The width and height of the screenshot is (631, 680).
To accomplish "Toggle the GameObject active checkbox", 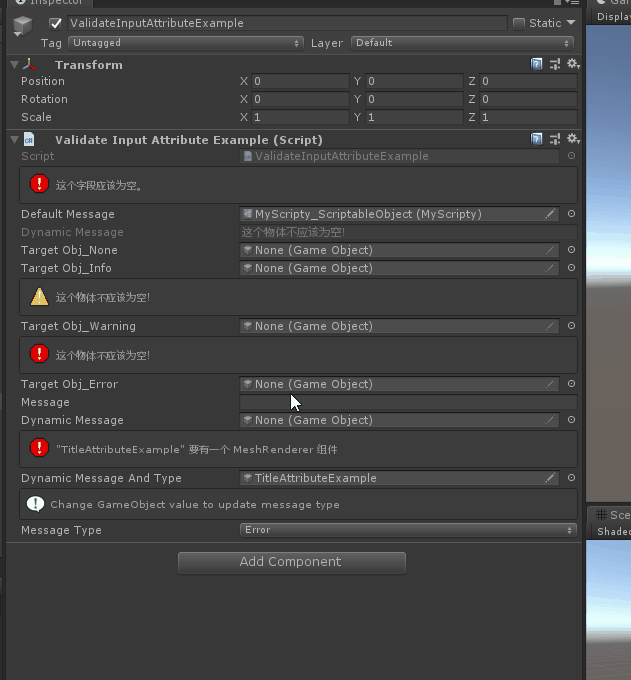I will point(55,23).
